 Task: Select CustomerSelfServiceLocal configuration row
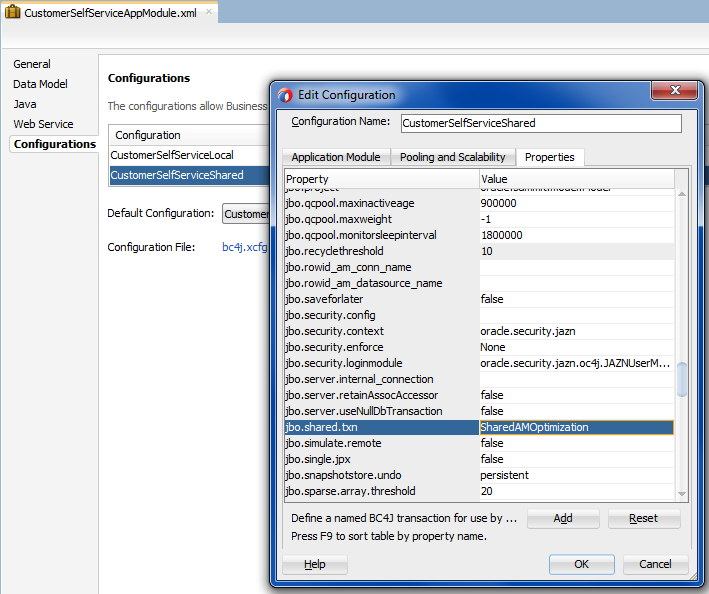pos(189,155)
